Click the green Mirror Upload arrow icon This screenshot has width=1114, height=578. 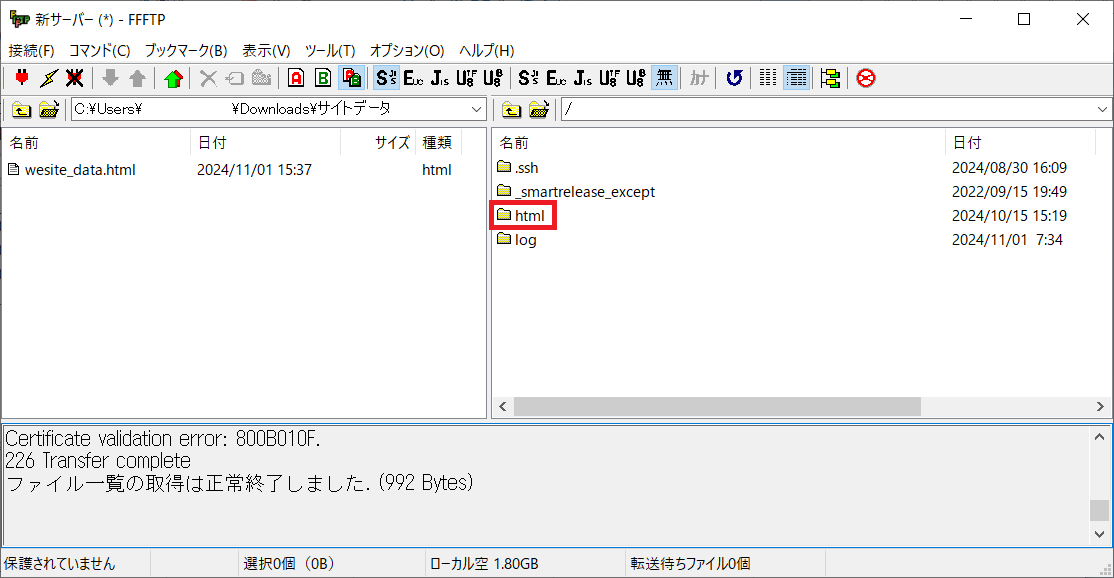click(174, 78)
